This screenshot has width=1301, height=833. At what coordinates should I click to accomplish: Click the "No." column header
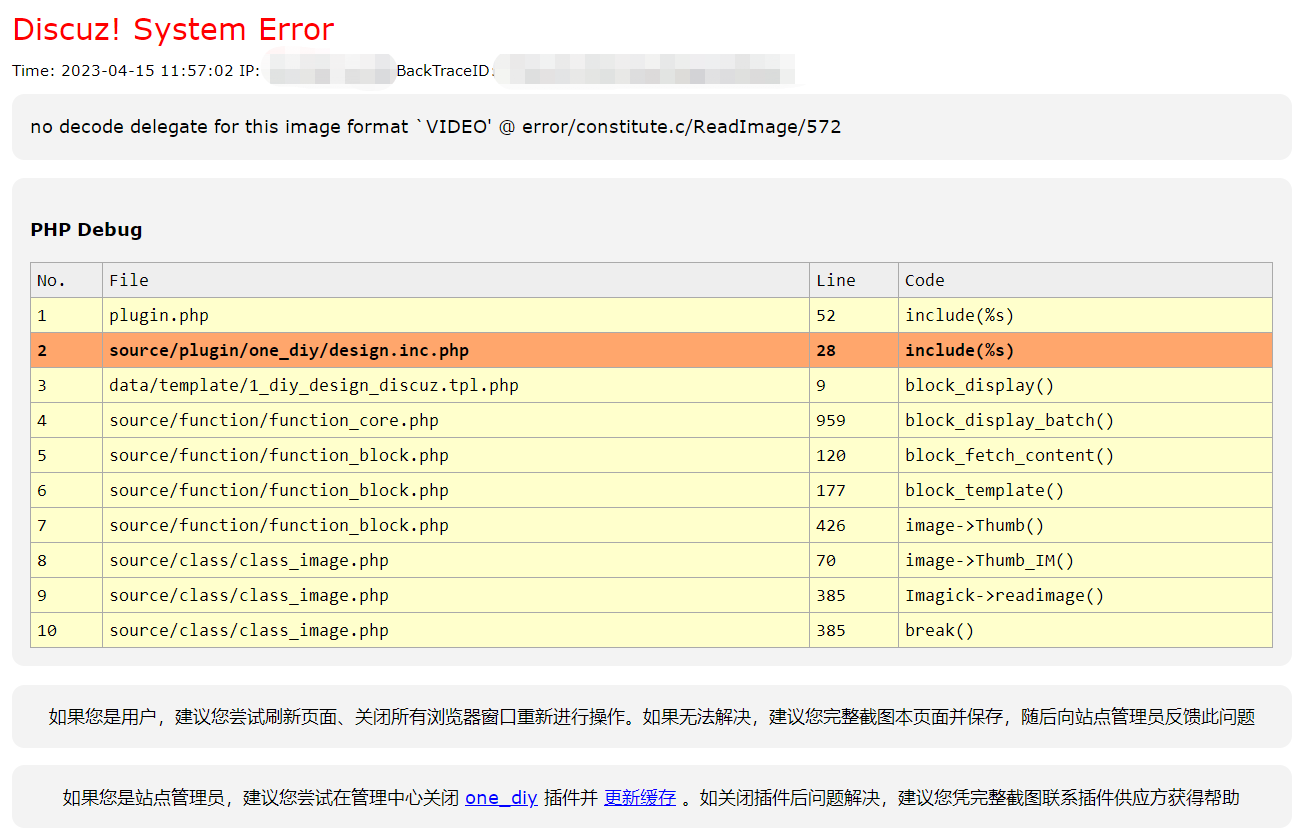(66, 280)
